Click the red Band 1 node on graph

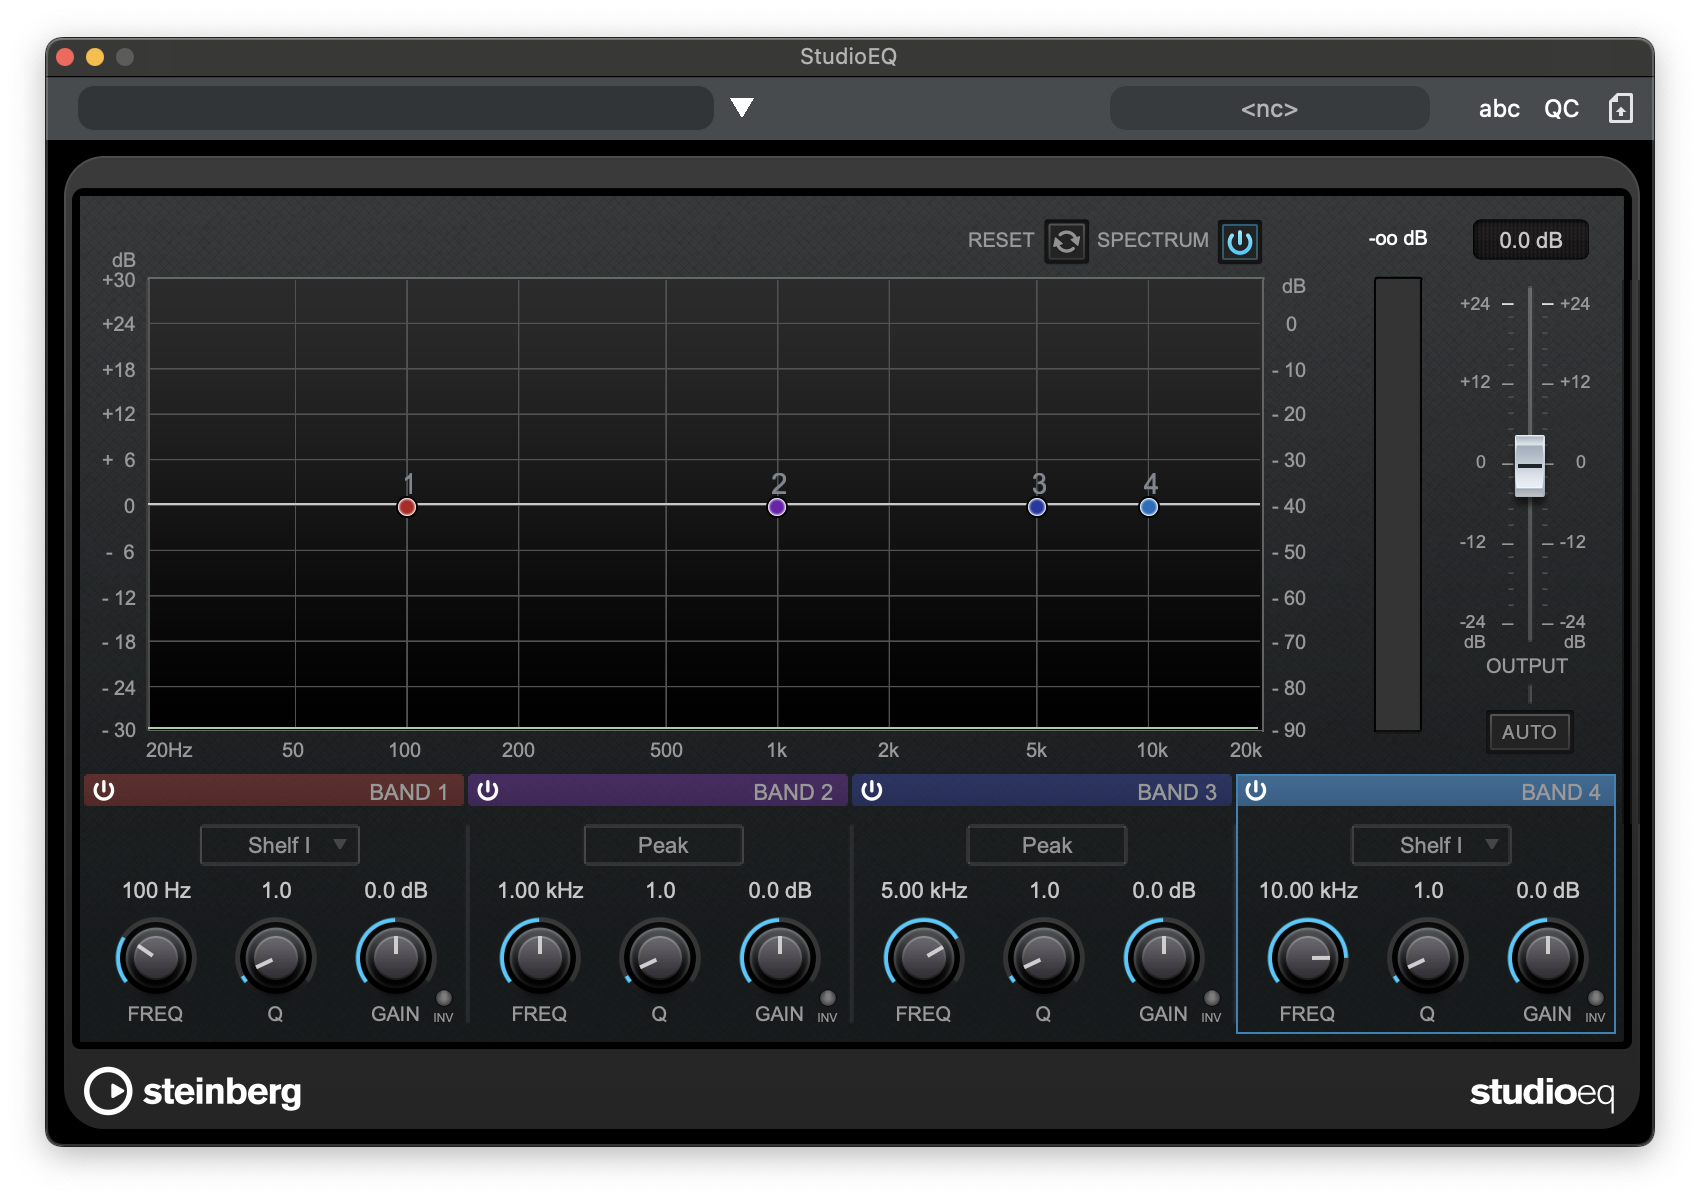pos(407,507)
